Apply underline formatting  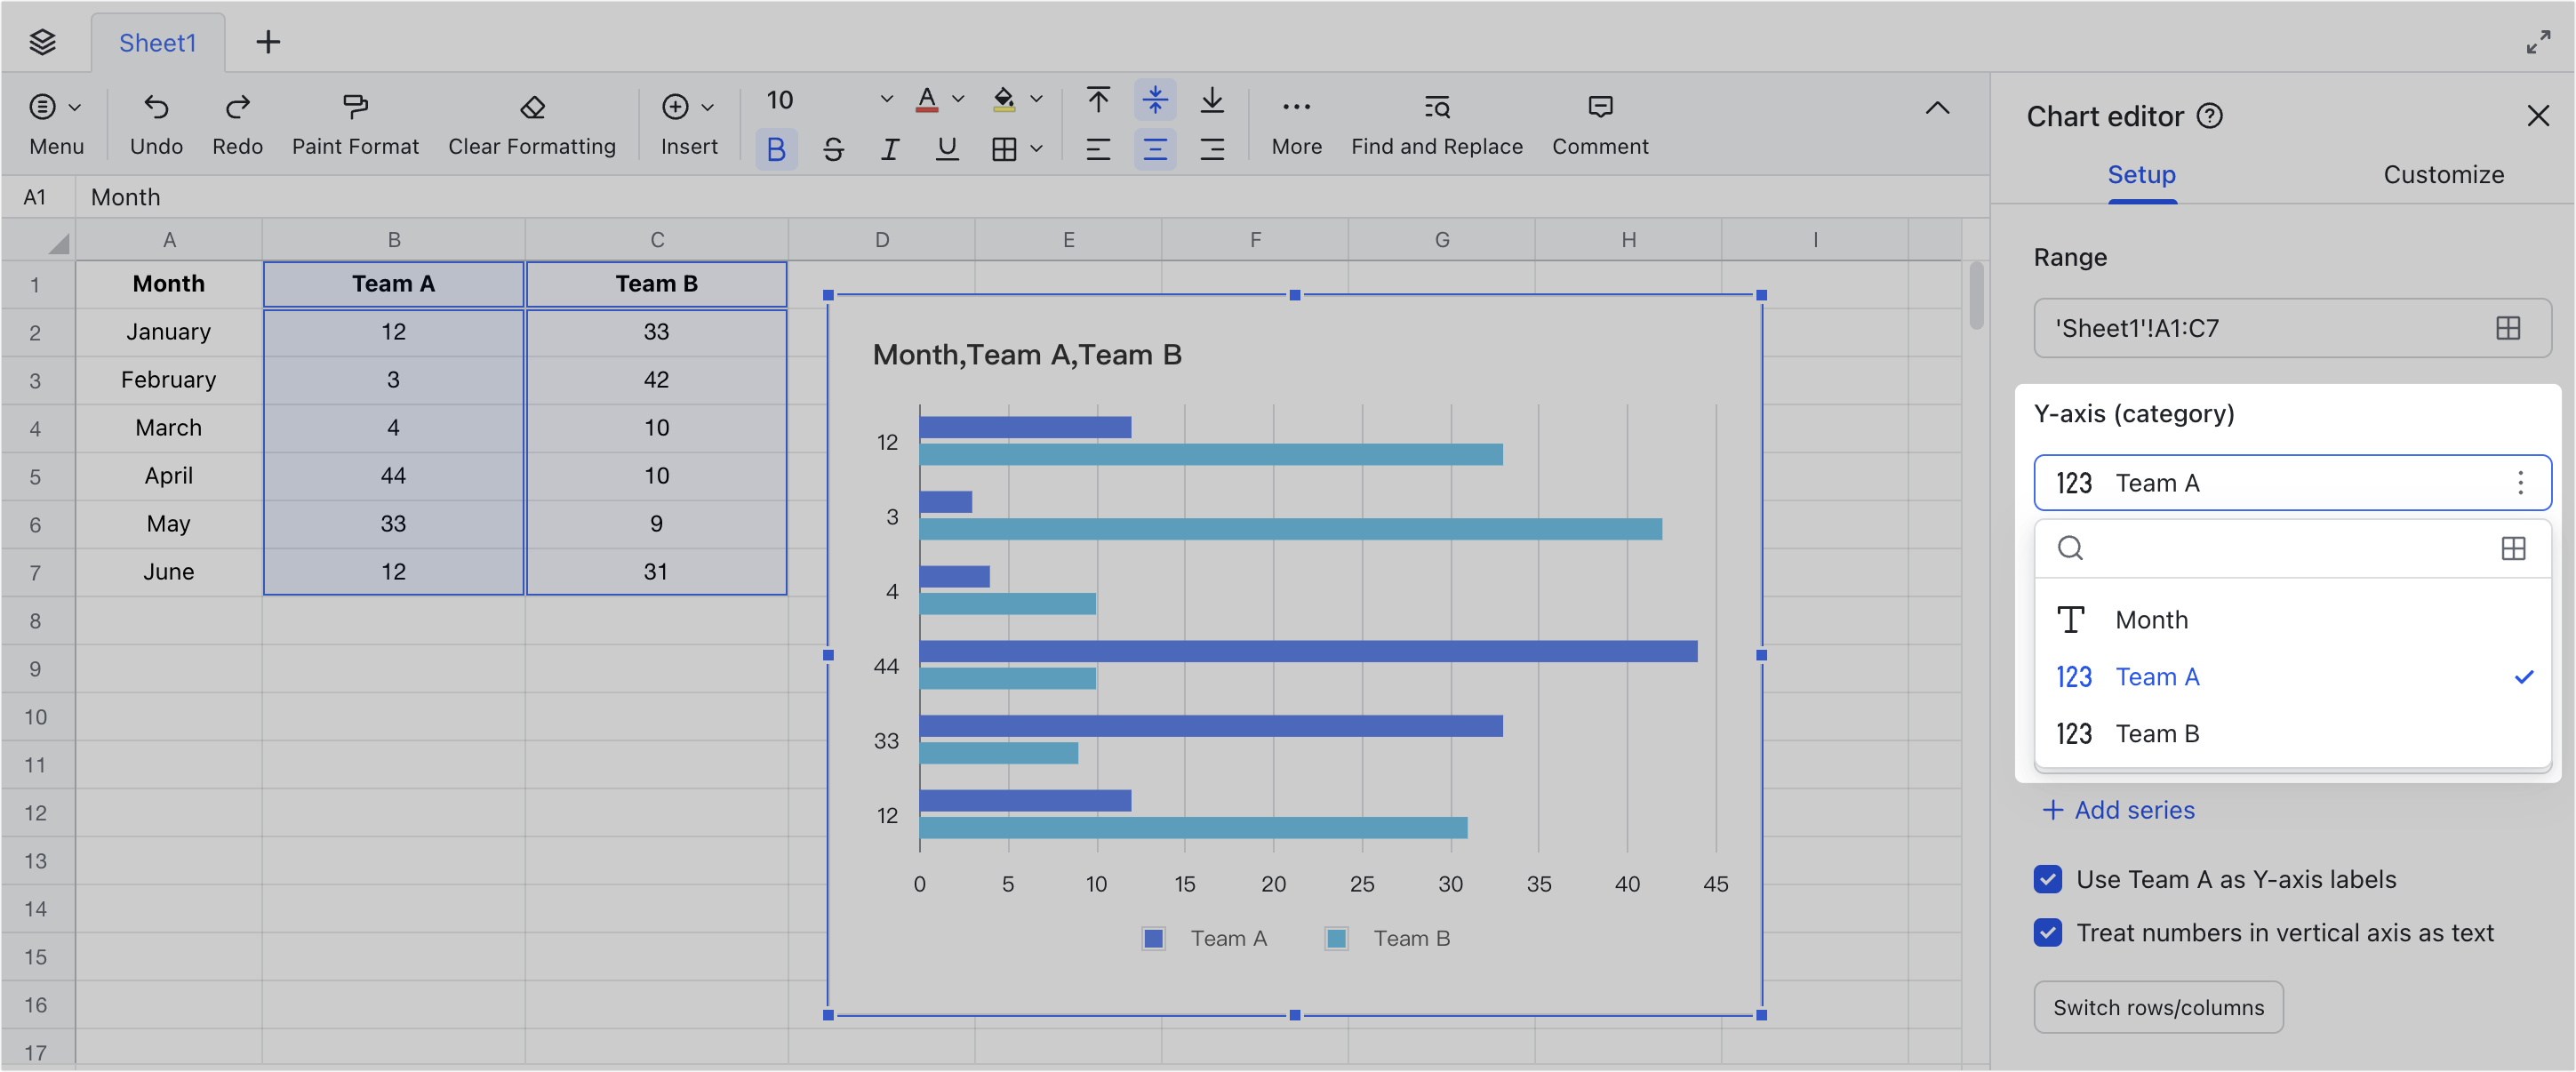(946, 148)
